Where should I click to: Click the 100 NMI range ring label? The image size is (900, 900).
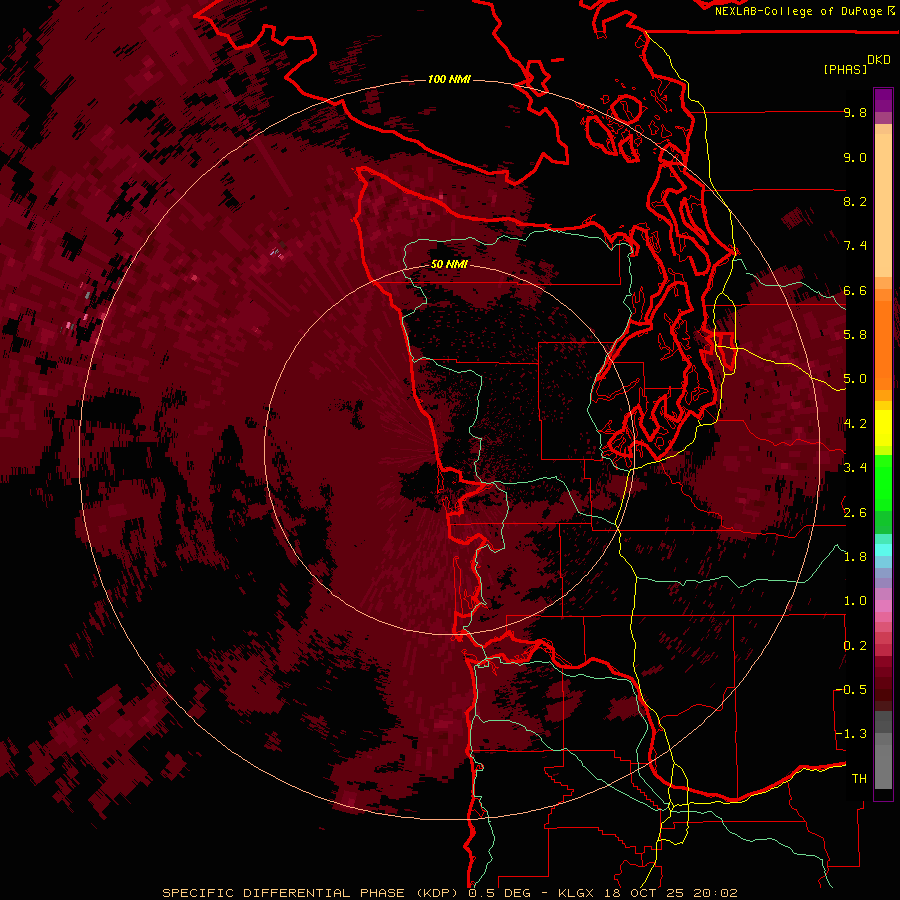[449, 79]
